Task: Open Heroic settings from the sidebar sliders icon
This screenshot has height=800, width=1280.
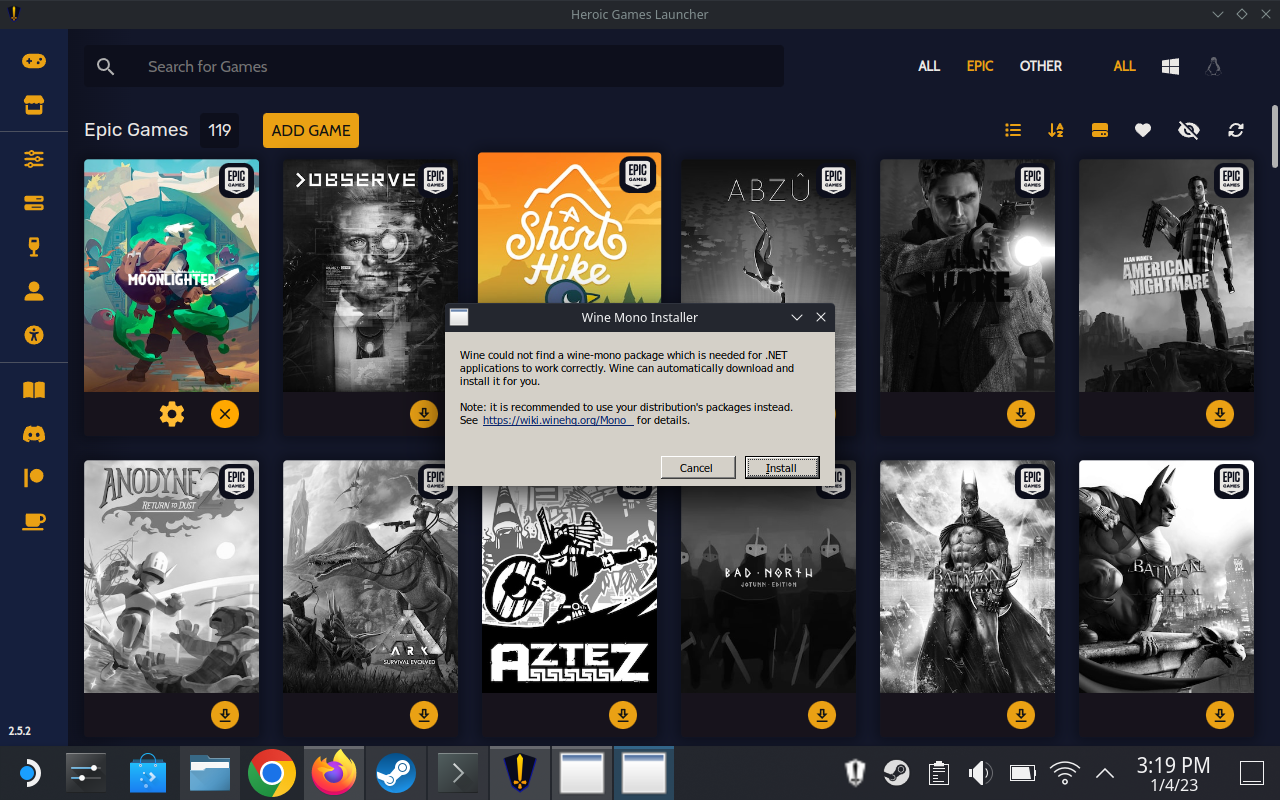Action: (x=34, y=159)
